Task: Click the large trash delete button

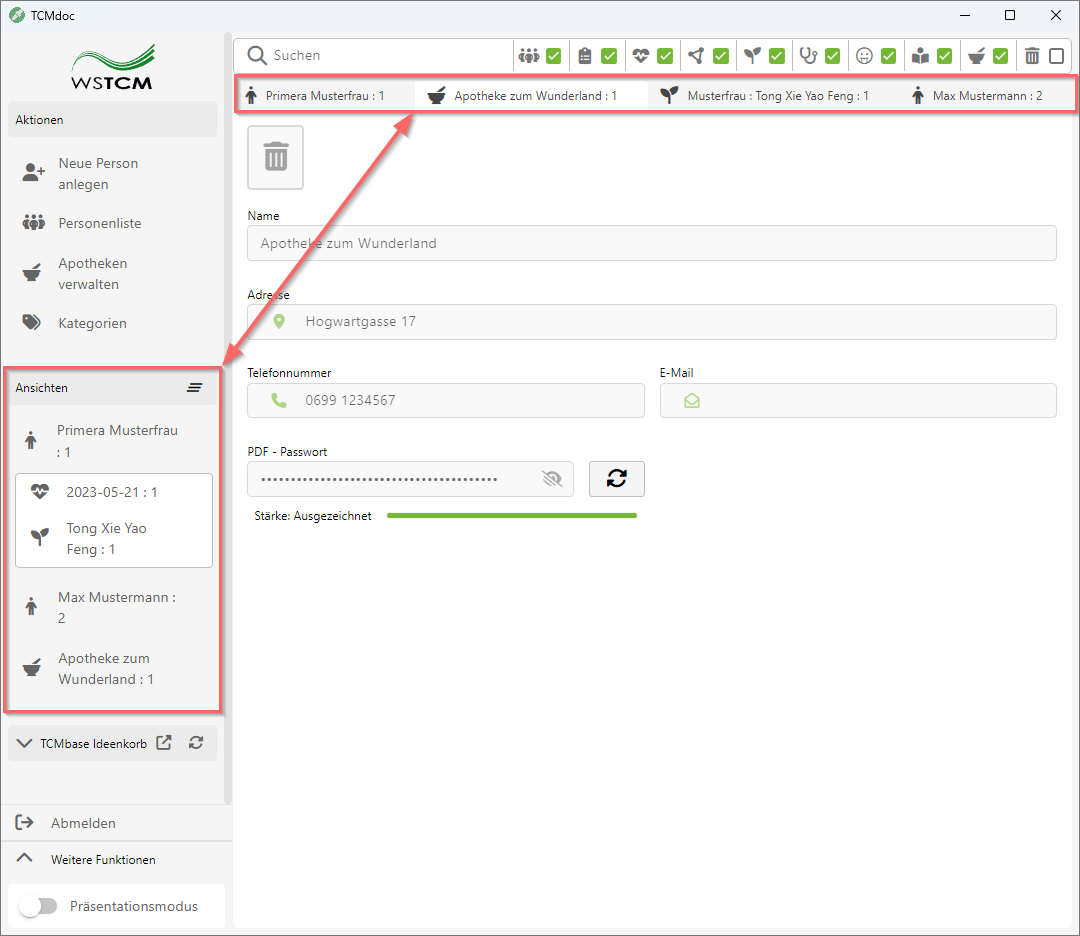Action: pyautogui.click(x=275, y=157)
